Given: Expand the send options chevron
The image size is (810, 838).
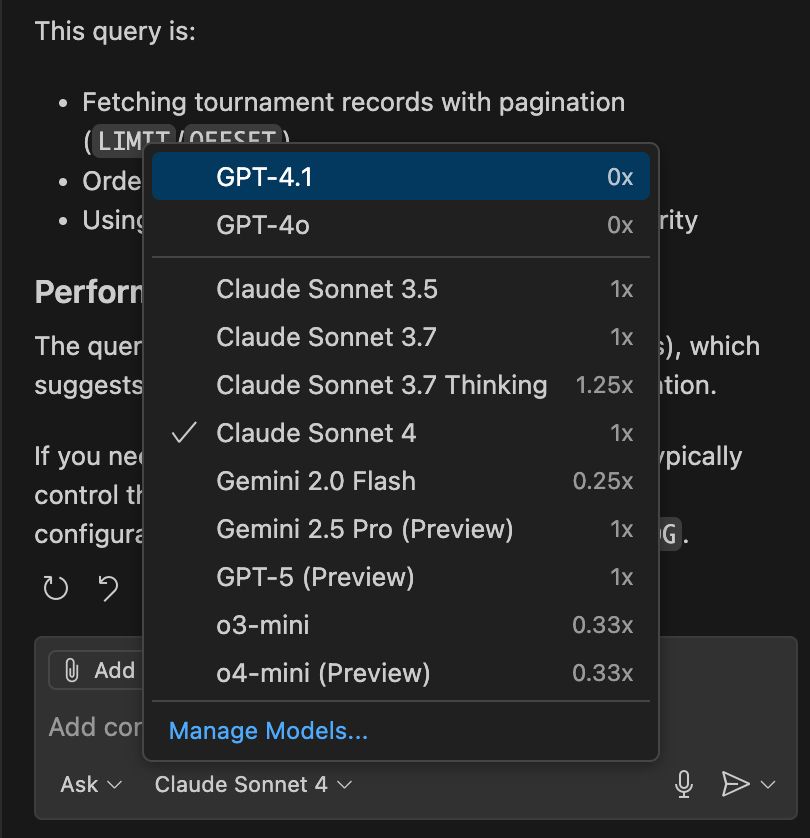Looking at the screenshot, I should (x=768, y=785).
